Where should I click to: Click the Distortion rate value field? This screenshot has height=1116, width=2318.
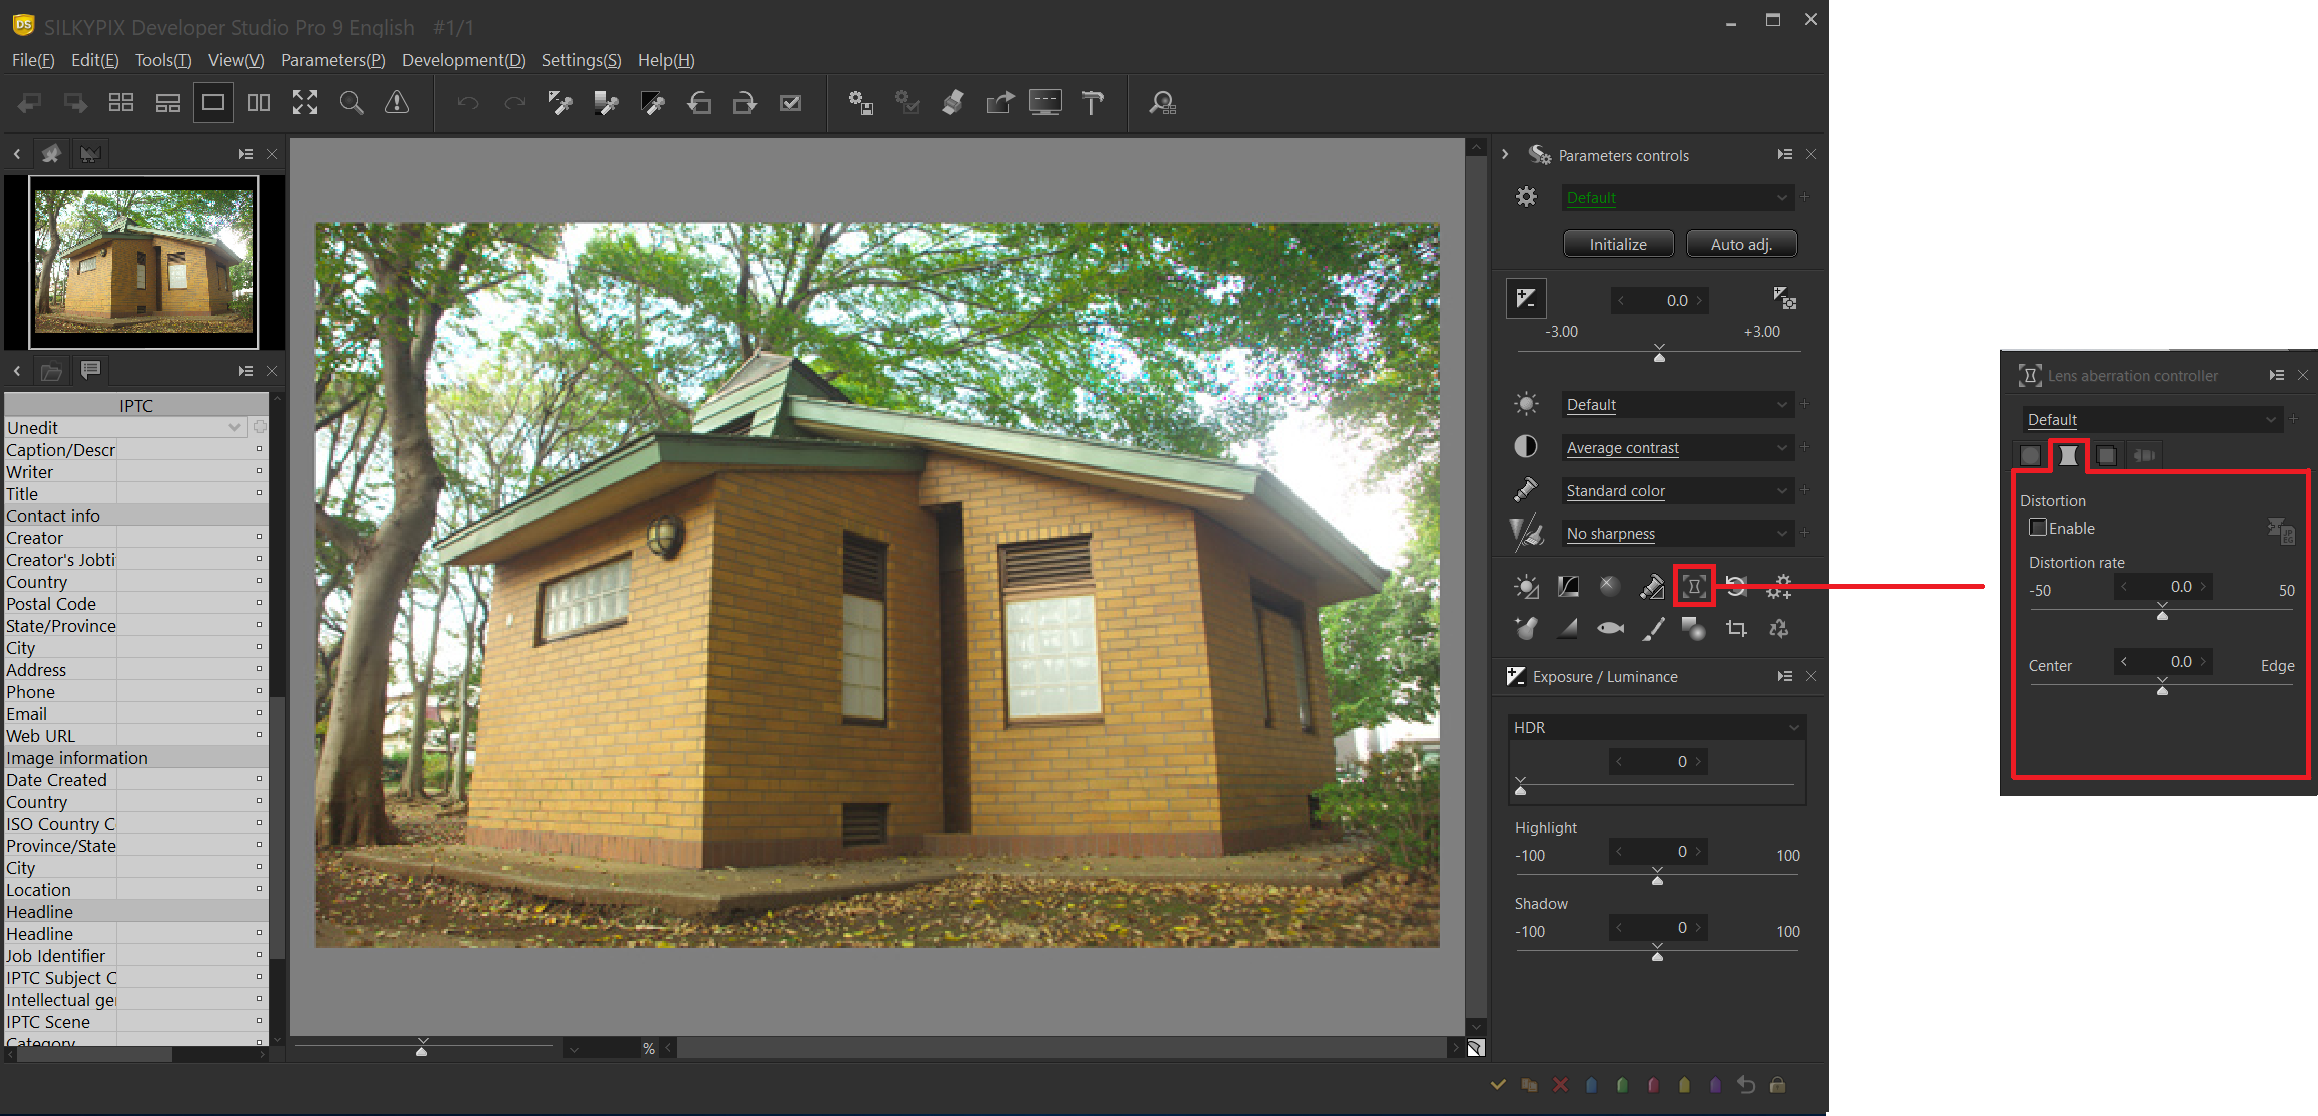[x=2162, y=587]
